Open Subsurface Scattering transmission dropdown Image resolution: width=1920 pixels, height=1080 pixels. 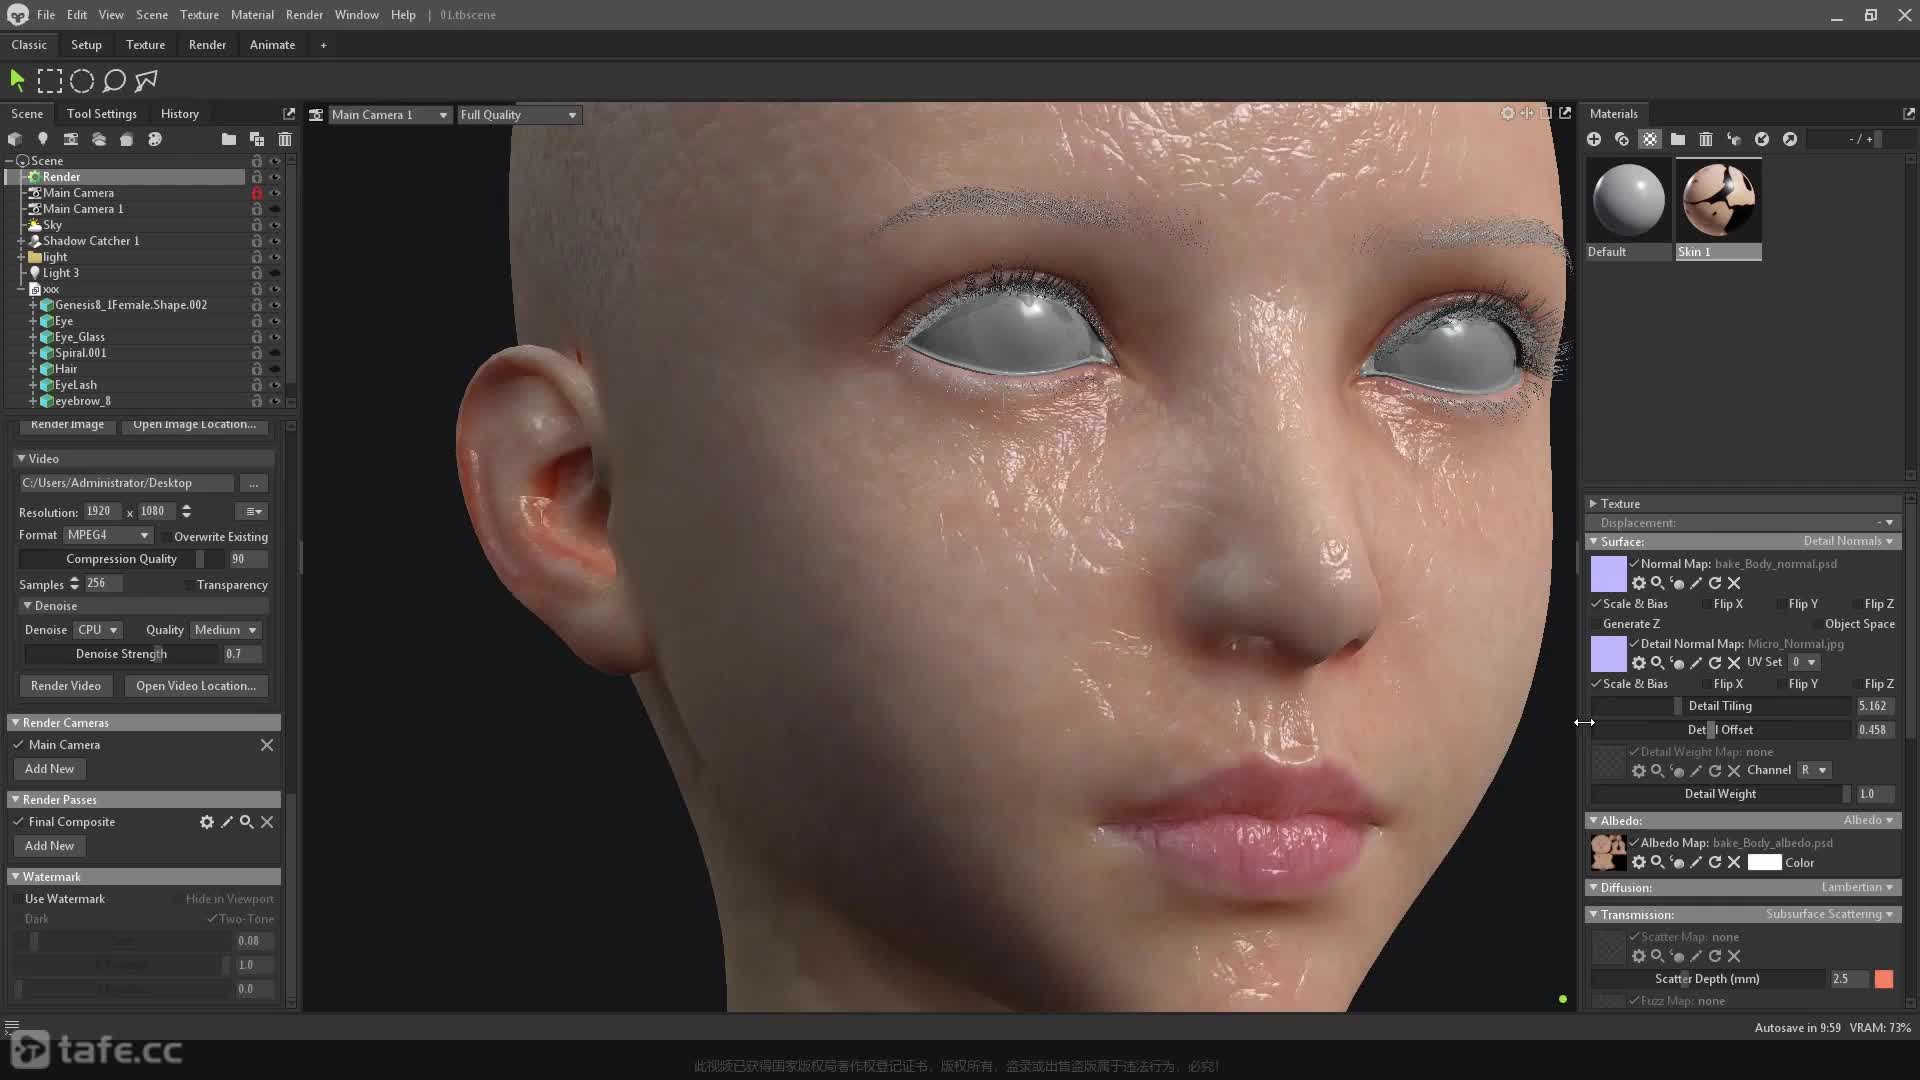coord(1829,914)
